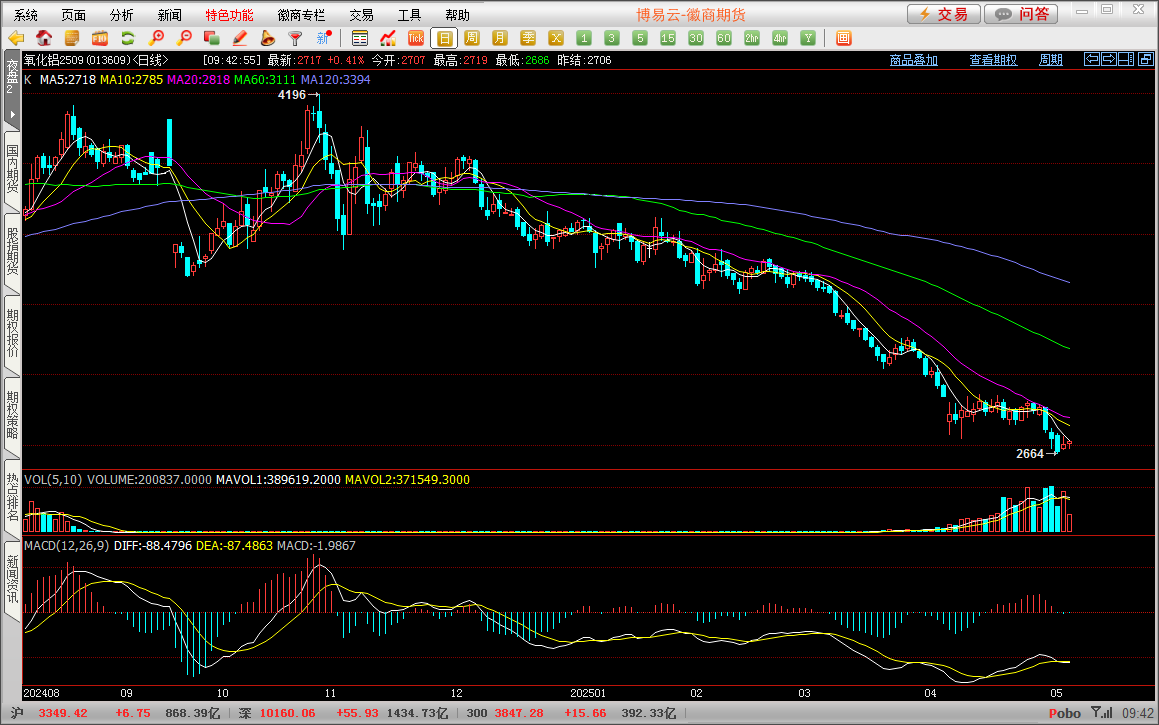Open the 页面 menu

pos(73,15)
